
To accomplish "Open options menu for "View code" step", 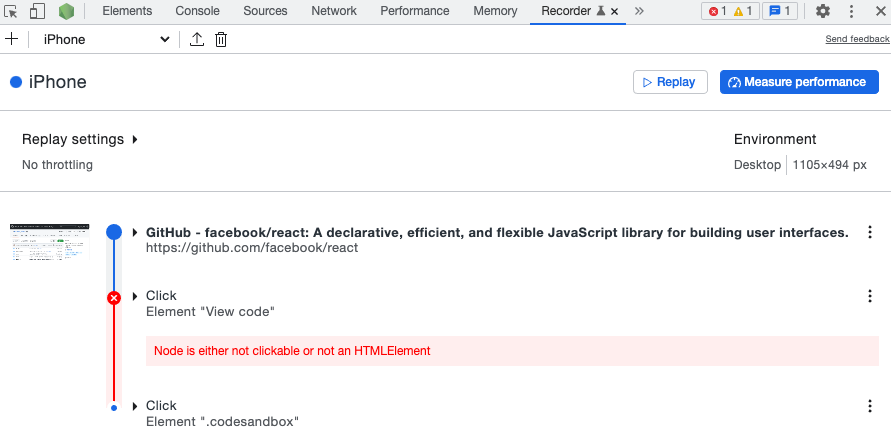I will click(869, 296).
